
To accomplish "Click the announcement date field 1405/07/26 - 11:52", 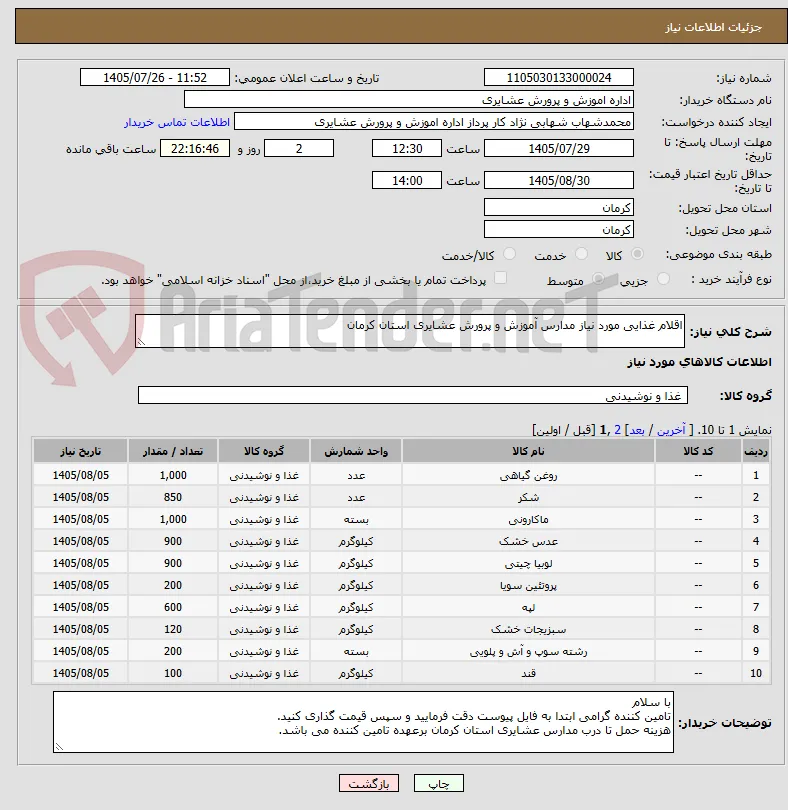I will [154, 77].
